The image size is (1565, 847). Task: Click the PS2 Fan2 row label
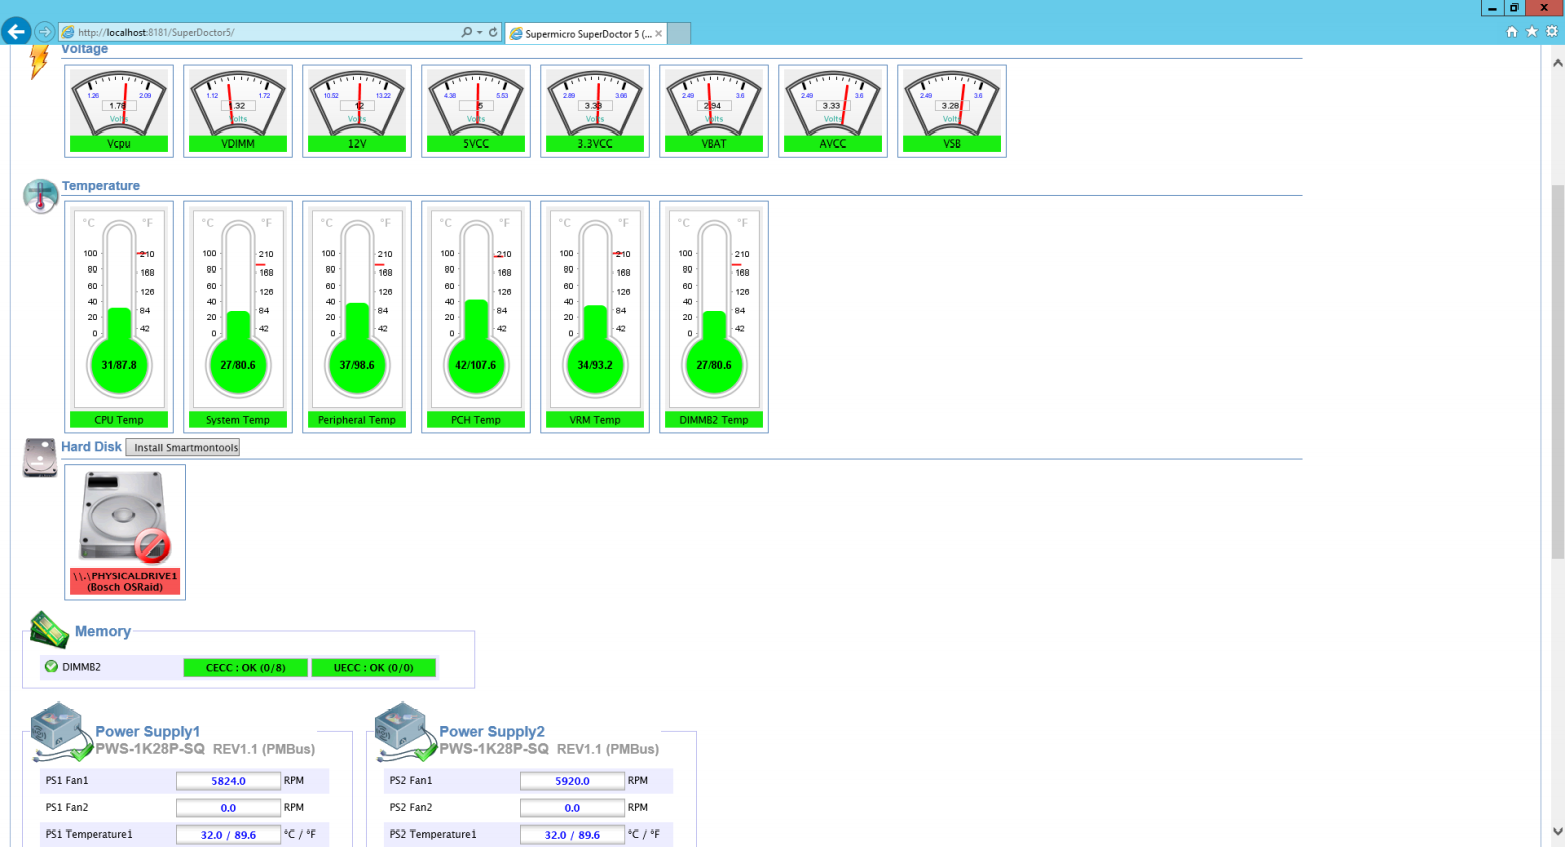pyautogui.click(x=411, y=808)
